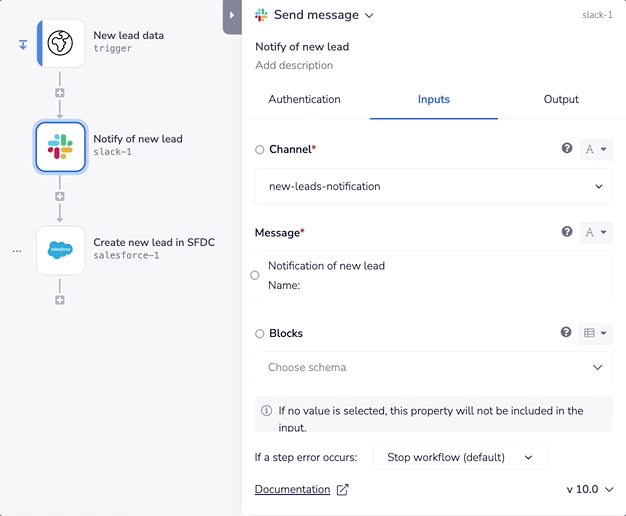Open the new-leads-notification channel dropdown
This screenshot has width=626, height=516.
tap(434, 186)
